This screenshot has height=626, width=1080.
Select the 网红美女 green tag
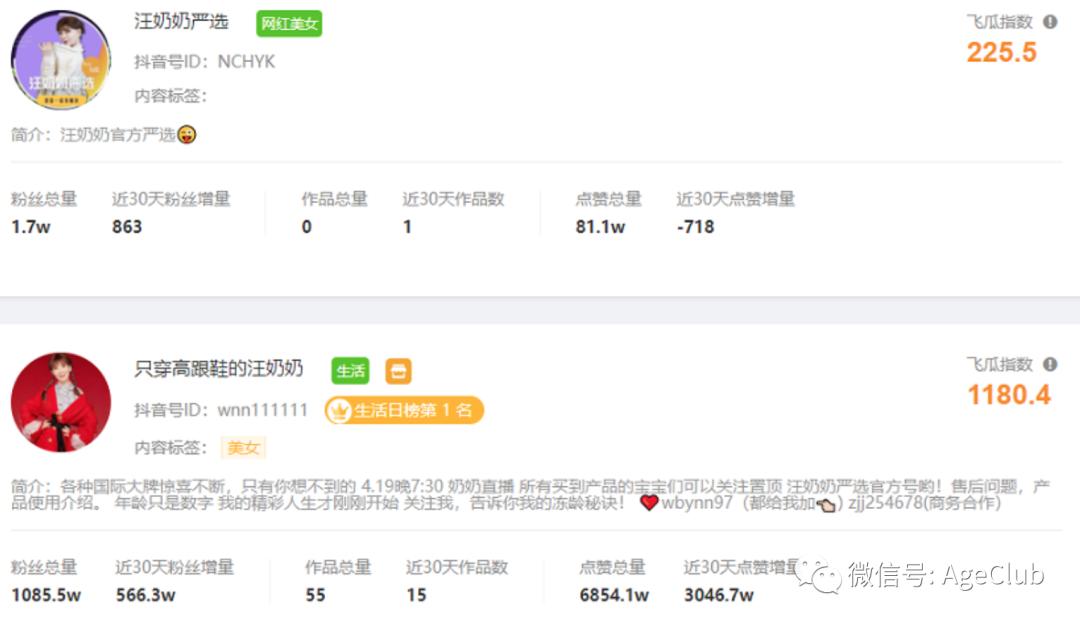289,23
